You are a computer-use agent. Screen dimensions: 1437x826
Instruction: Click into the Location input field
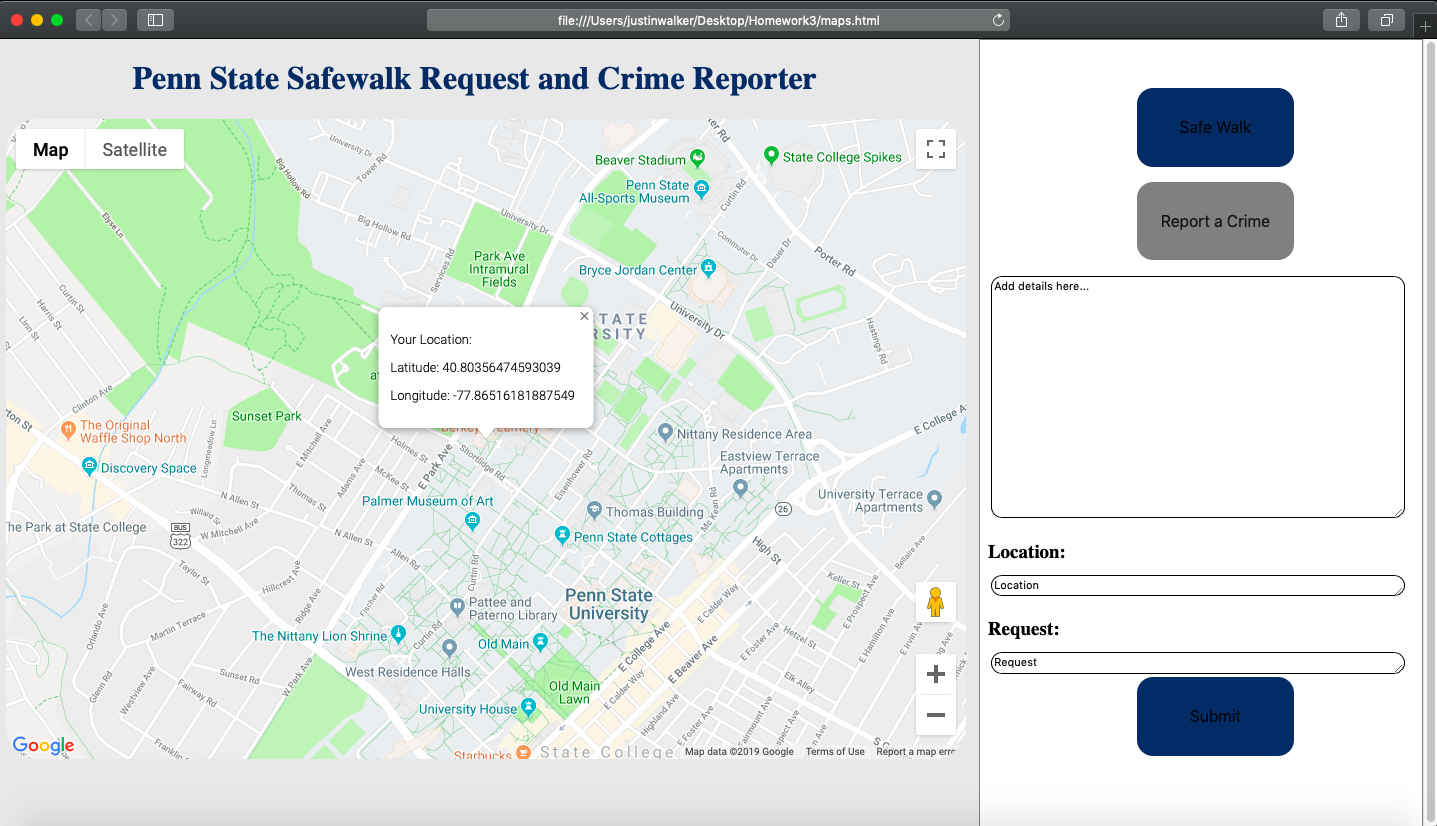(1198, 585)
